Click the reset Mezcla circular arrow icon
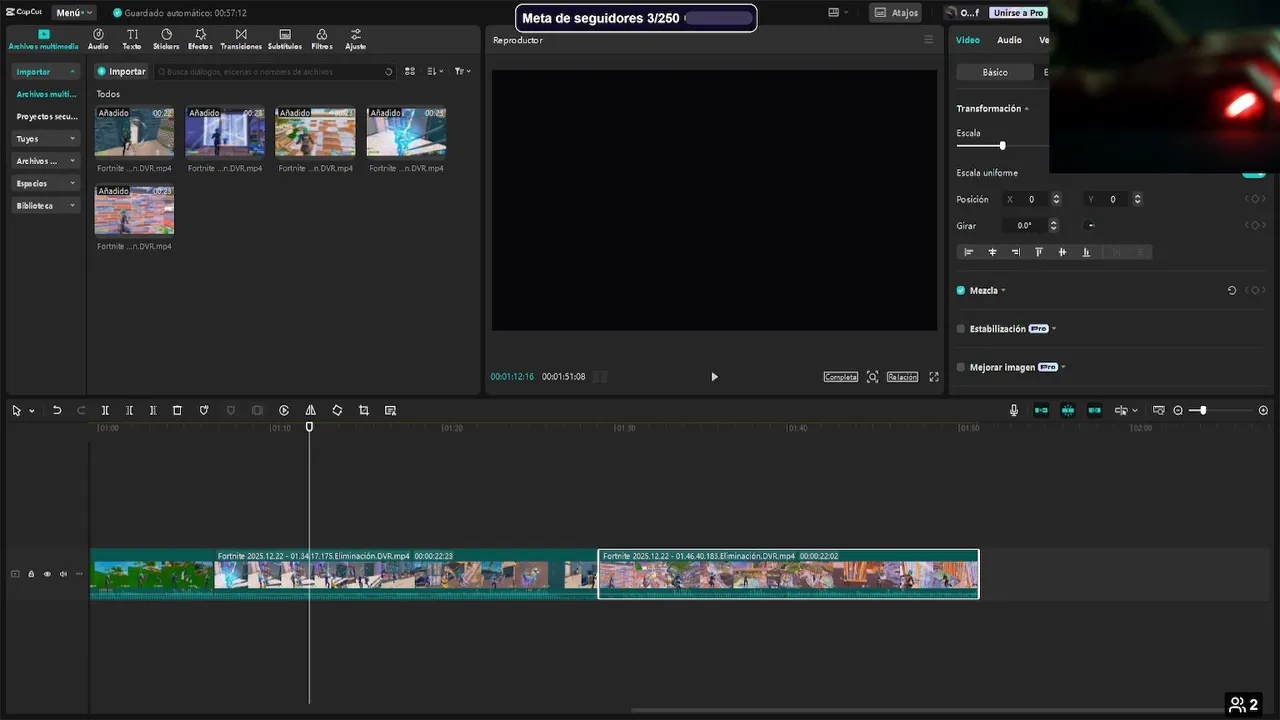 [x=1232, y=290]
